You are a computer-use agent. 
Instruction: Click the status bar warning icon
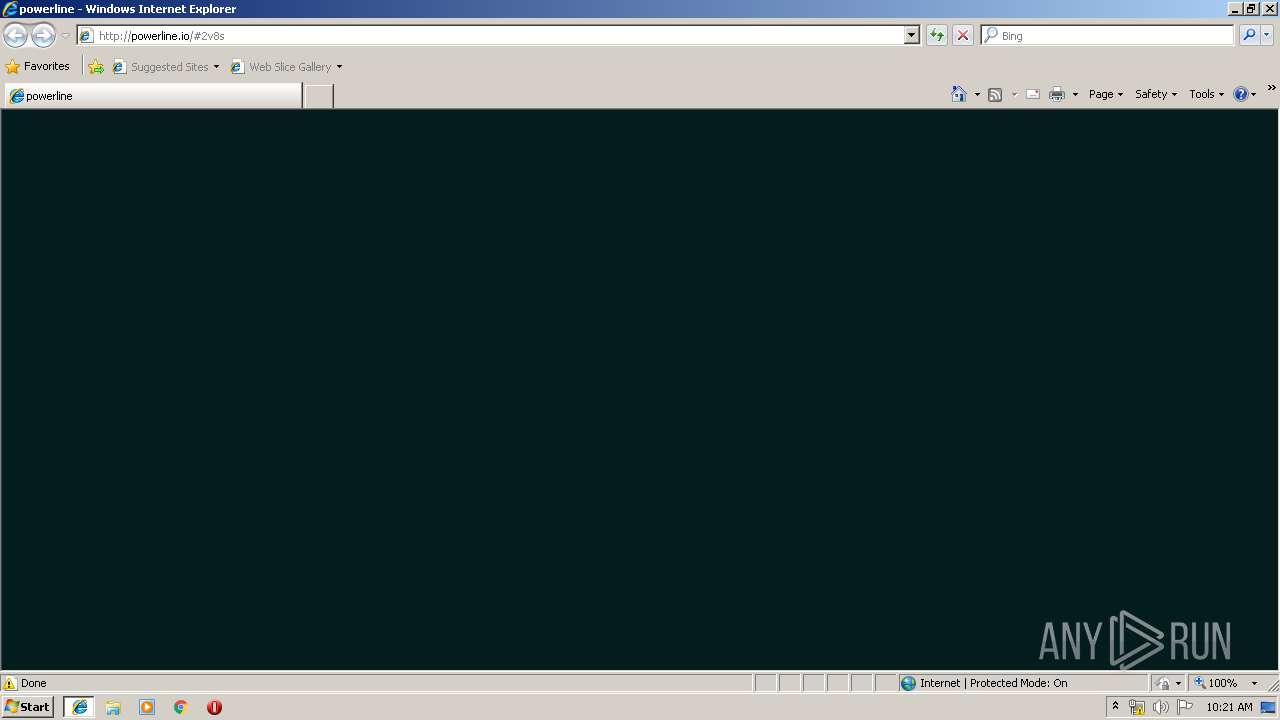tap(10, 683)
